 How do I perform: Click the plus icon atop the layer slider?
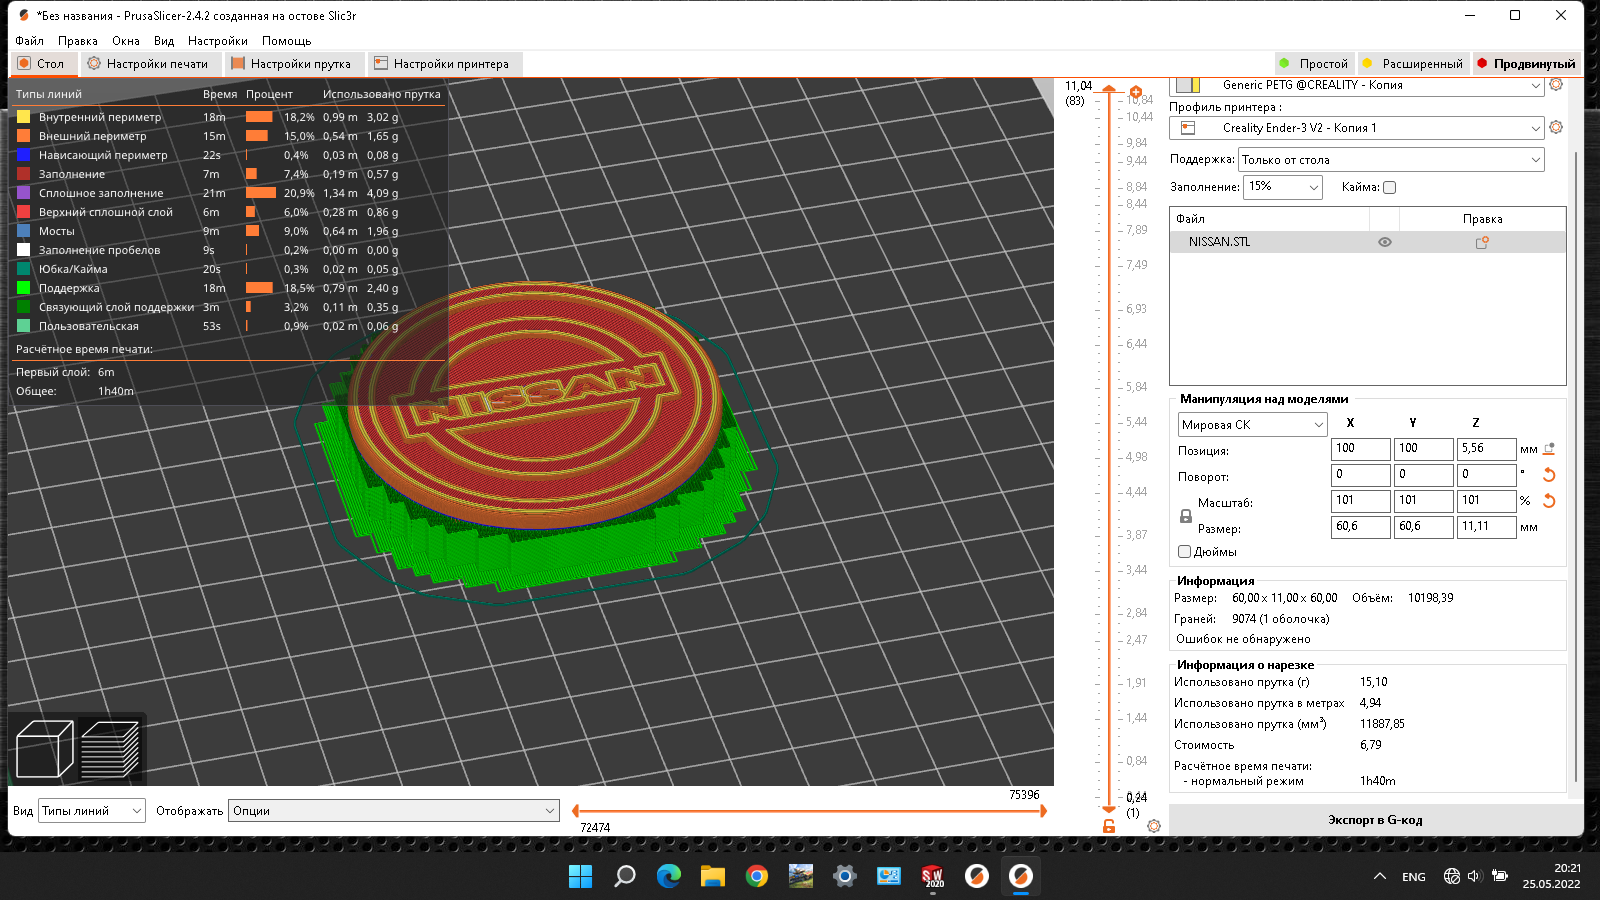coord(1136,92)
